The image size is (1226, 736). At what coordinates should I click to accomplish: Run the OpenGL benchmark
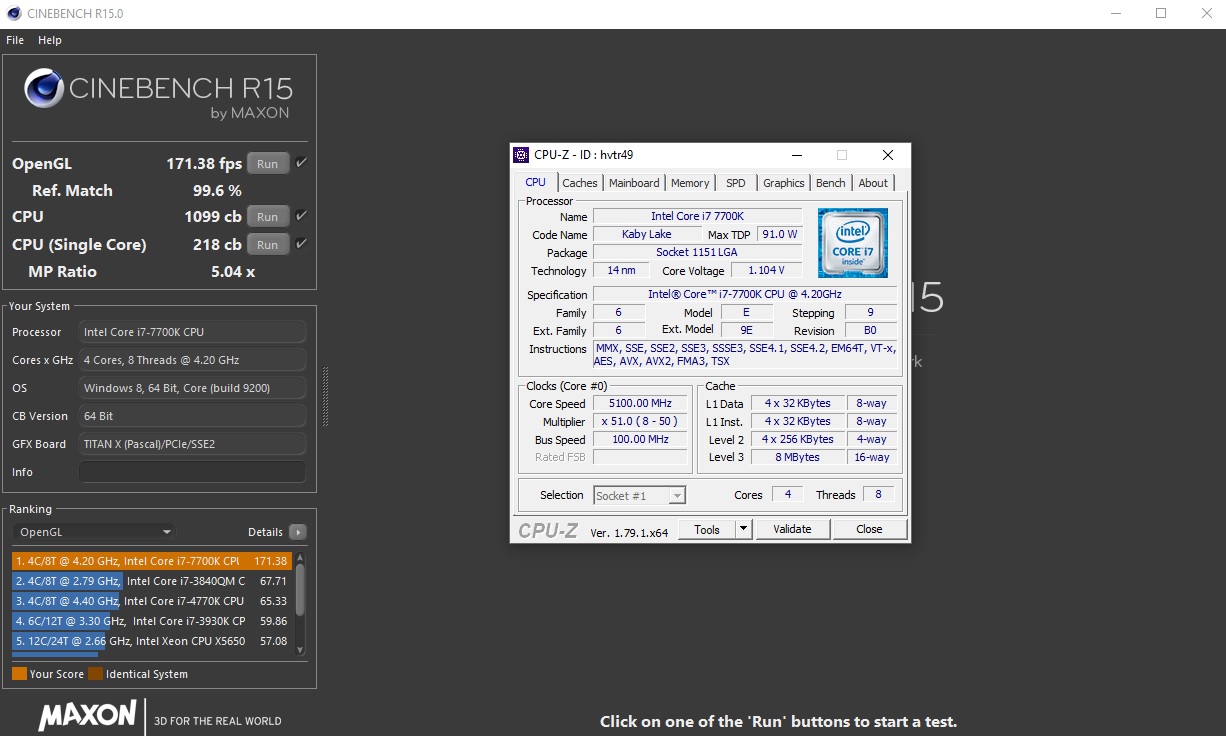tap(268, 164)
